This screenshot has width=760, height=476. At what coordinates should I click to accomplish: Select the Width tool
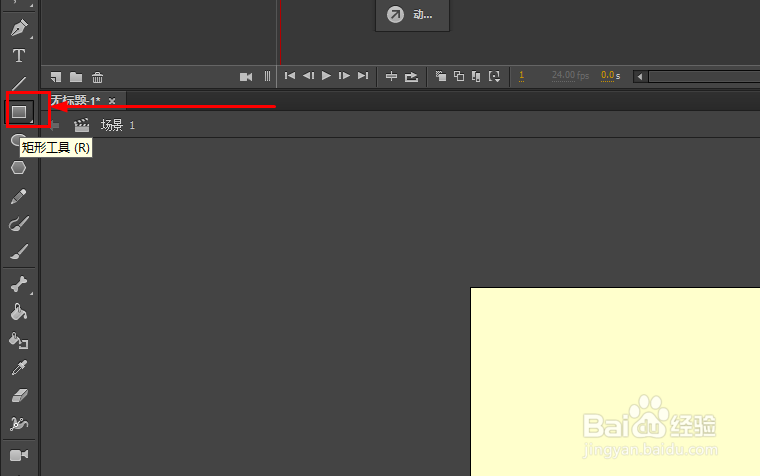19,424
